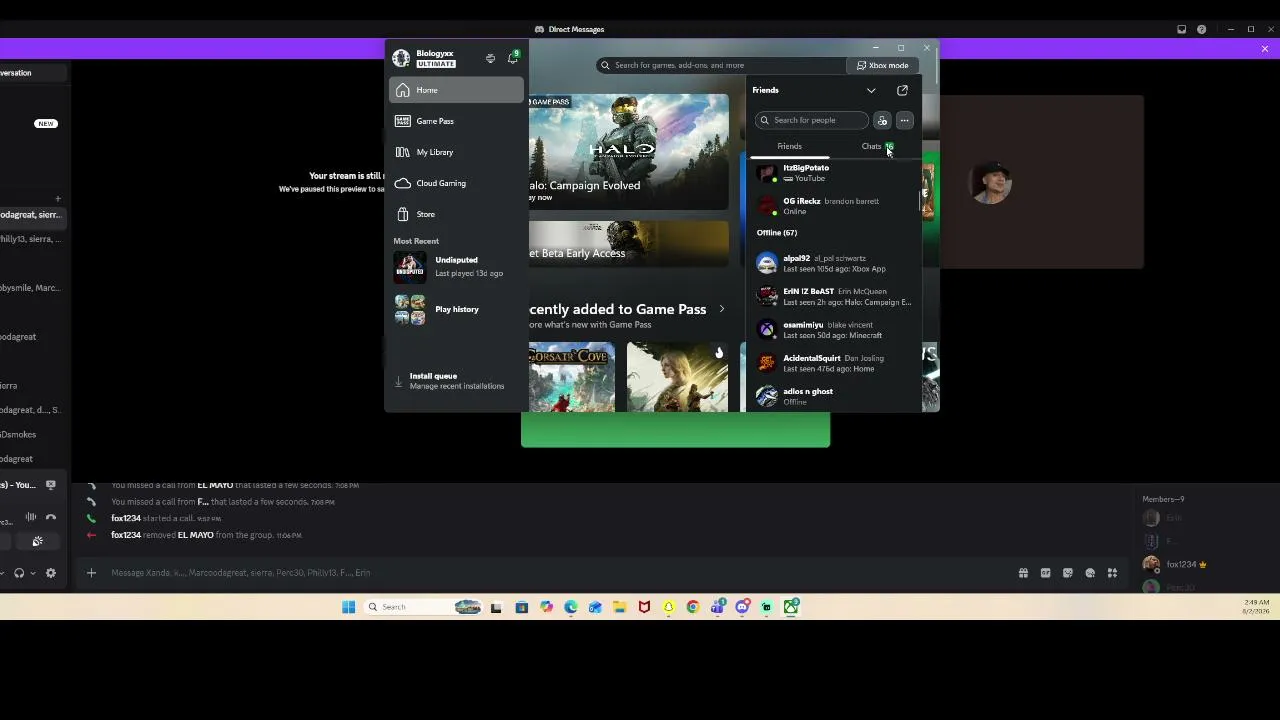Open the game tile right of Corsair Cove
Image resolution: width=1280 pixels, height=720 pixels.
(678, 377)
